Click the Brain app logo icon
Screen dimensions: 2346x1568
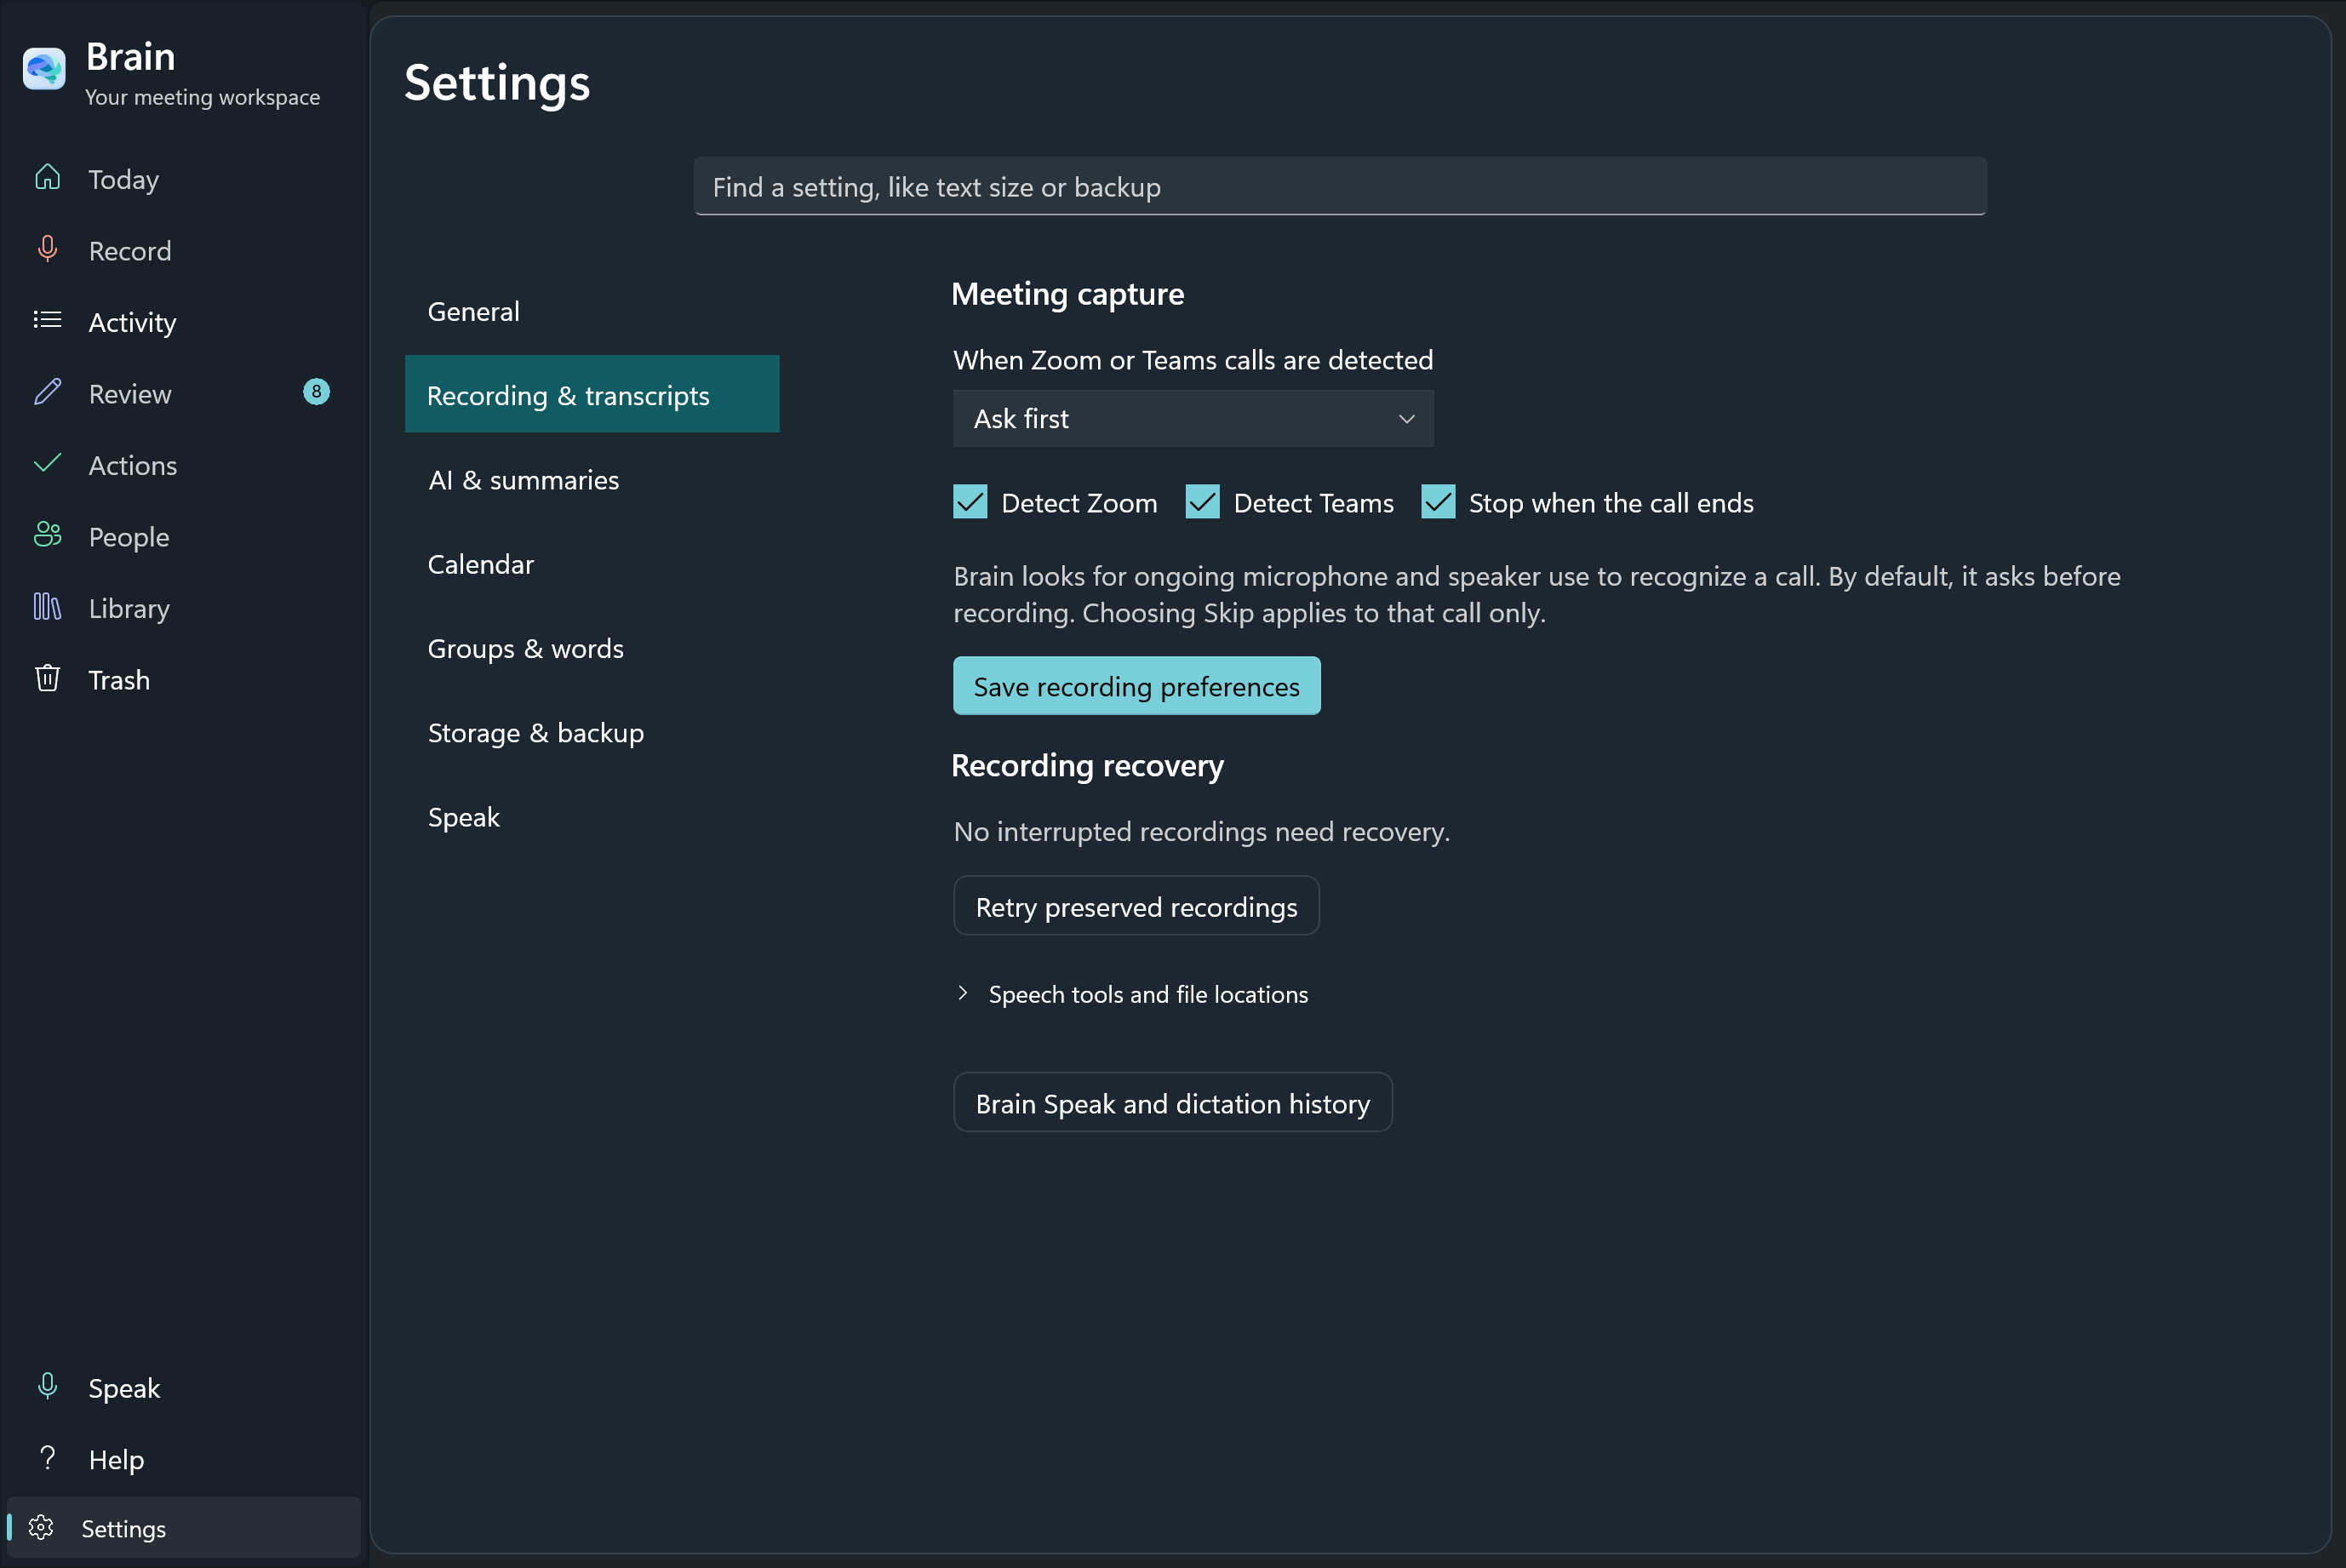44,69
